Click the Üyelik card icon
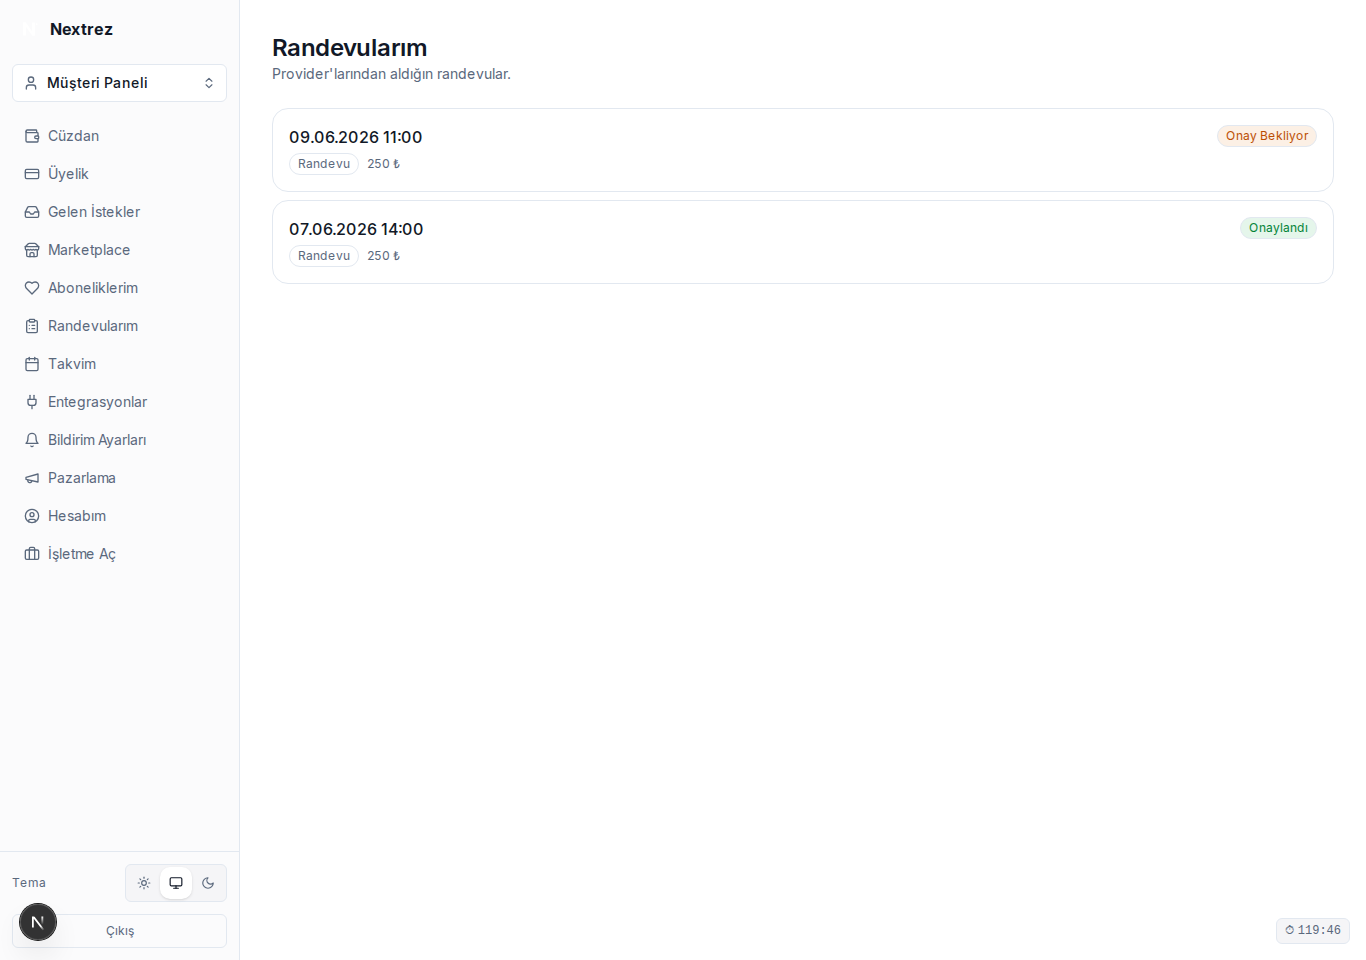 [32, 174]
